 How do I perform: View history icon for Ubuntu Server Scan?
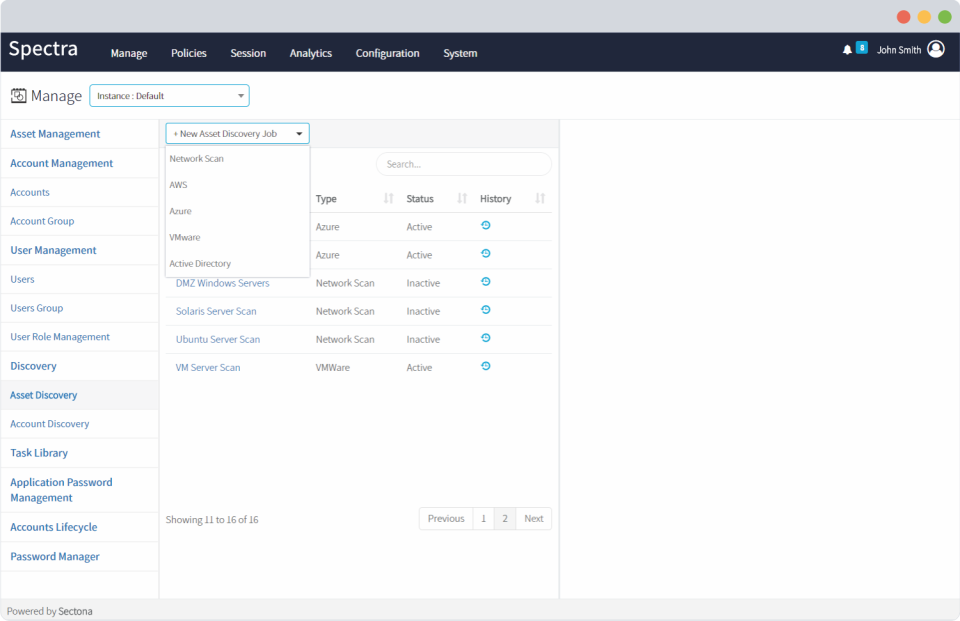pyautogui.click(x=486, y=338)
